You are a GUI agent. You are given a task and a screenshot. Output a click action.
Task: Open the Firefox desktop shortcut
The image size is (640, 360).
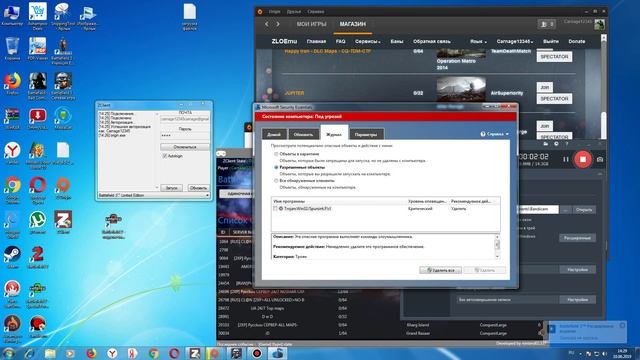point(12,83)
